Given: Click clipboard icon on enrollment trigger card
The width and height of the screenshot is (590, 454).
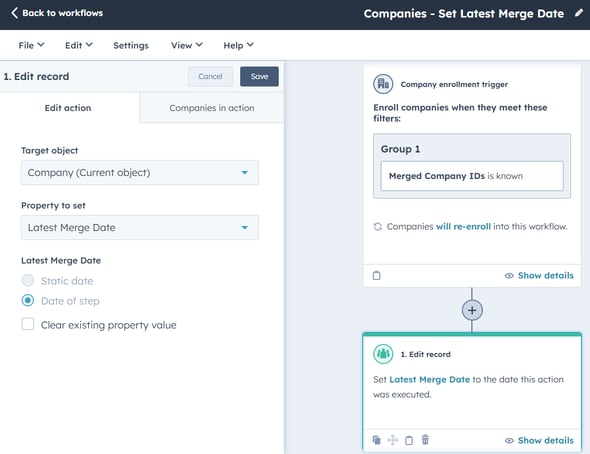Looking at the screenshot, I should [376, 275].
